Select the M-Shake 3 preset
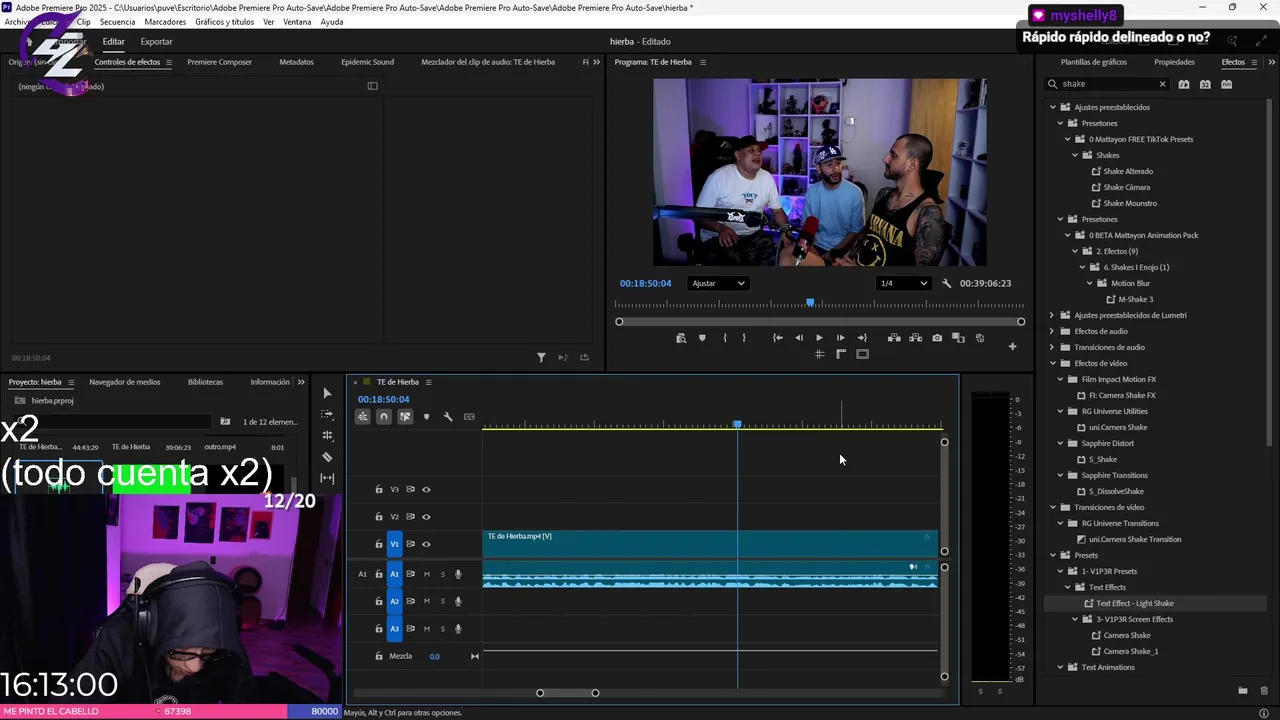 pyautogui.click(x=1135, y=299)
